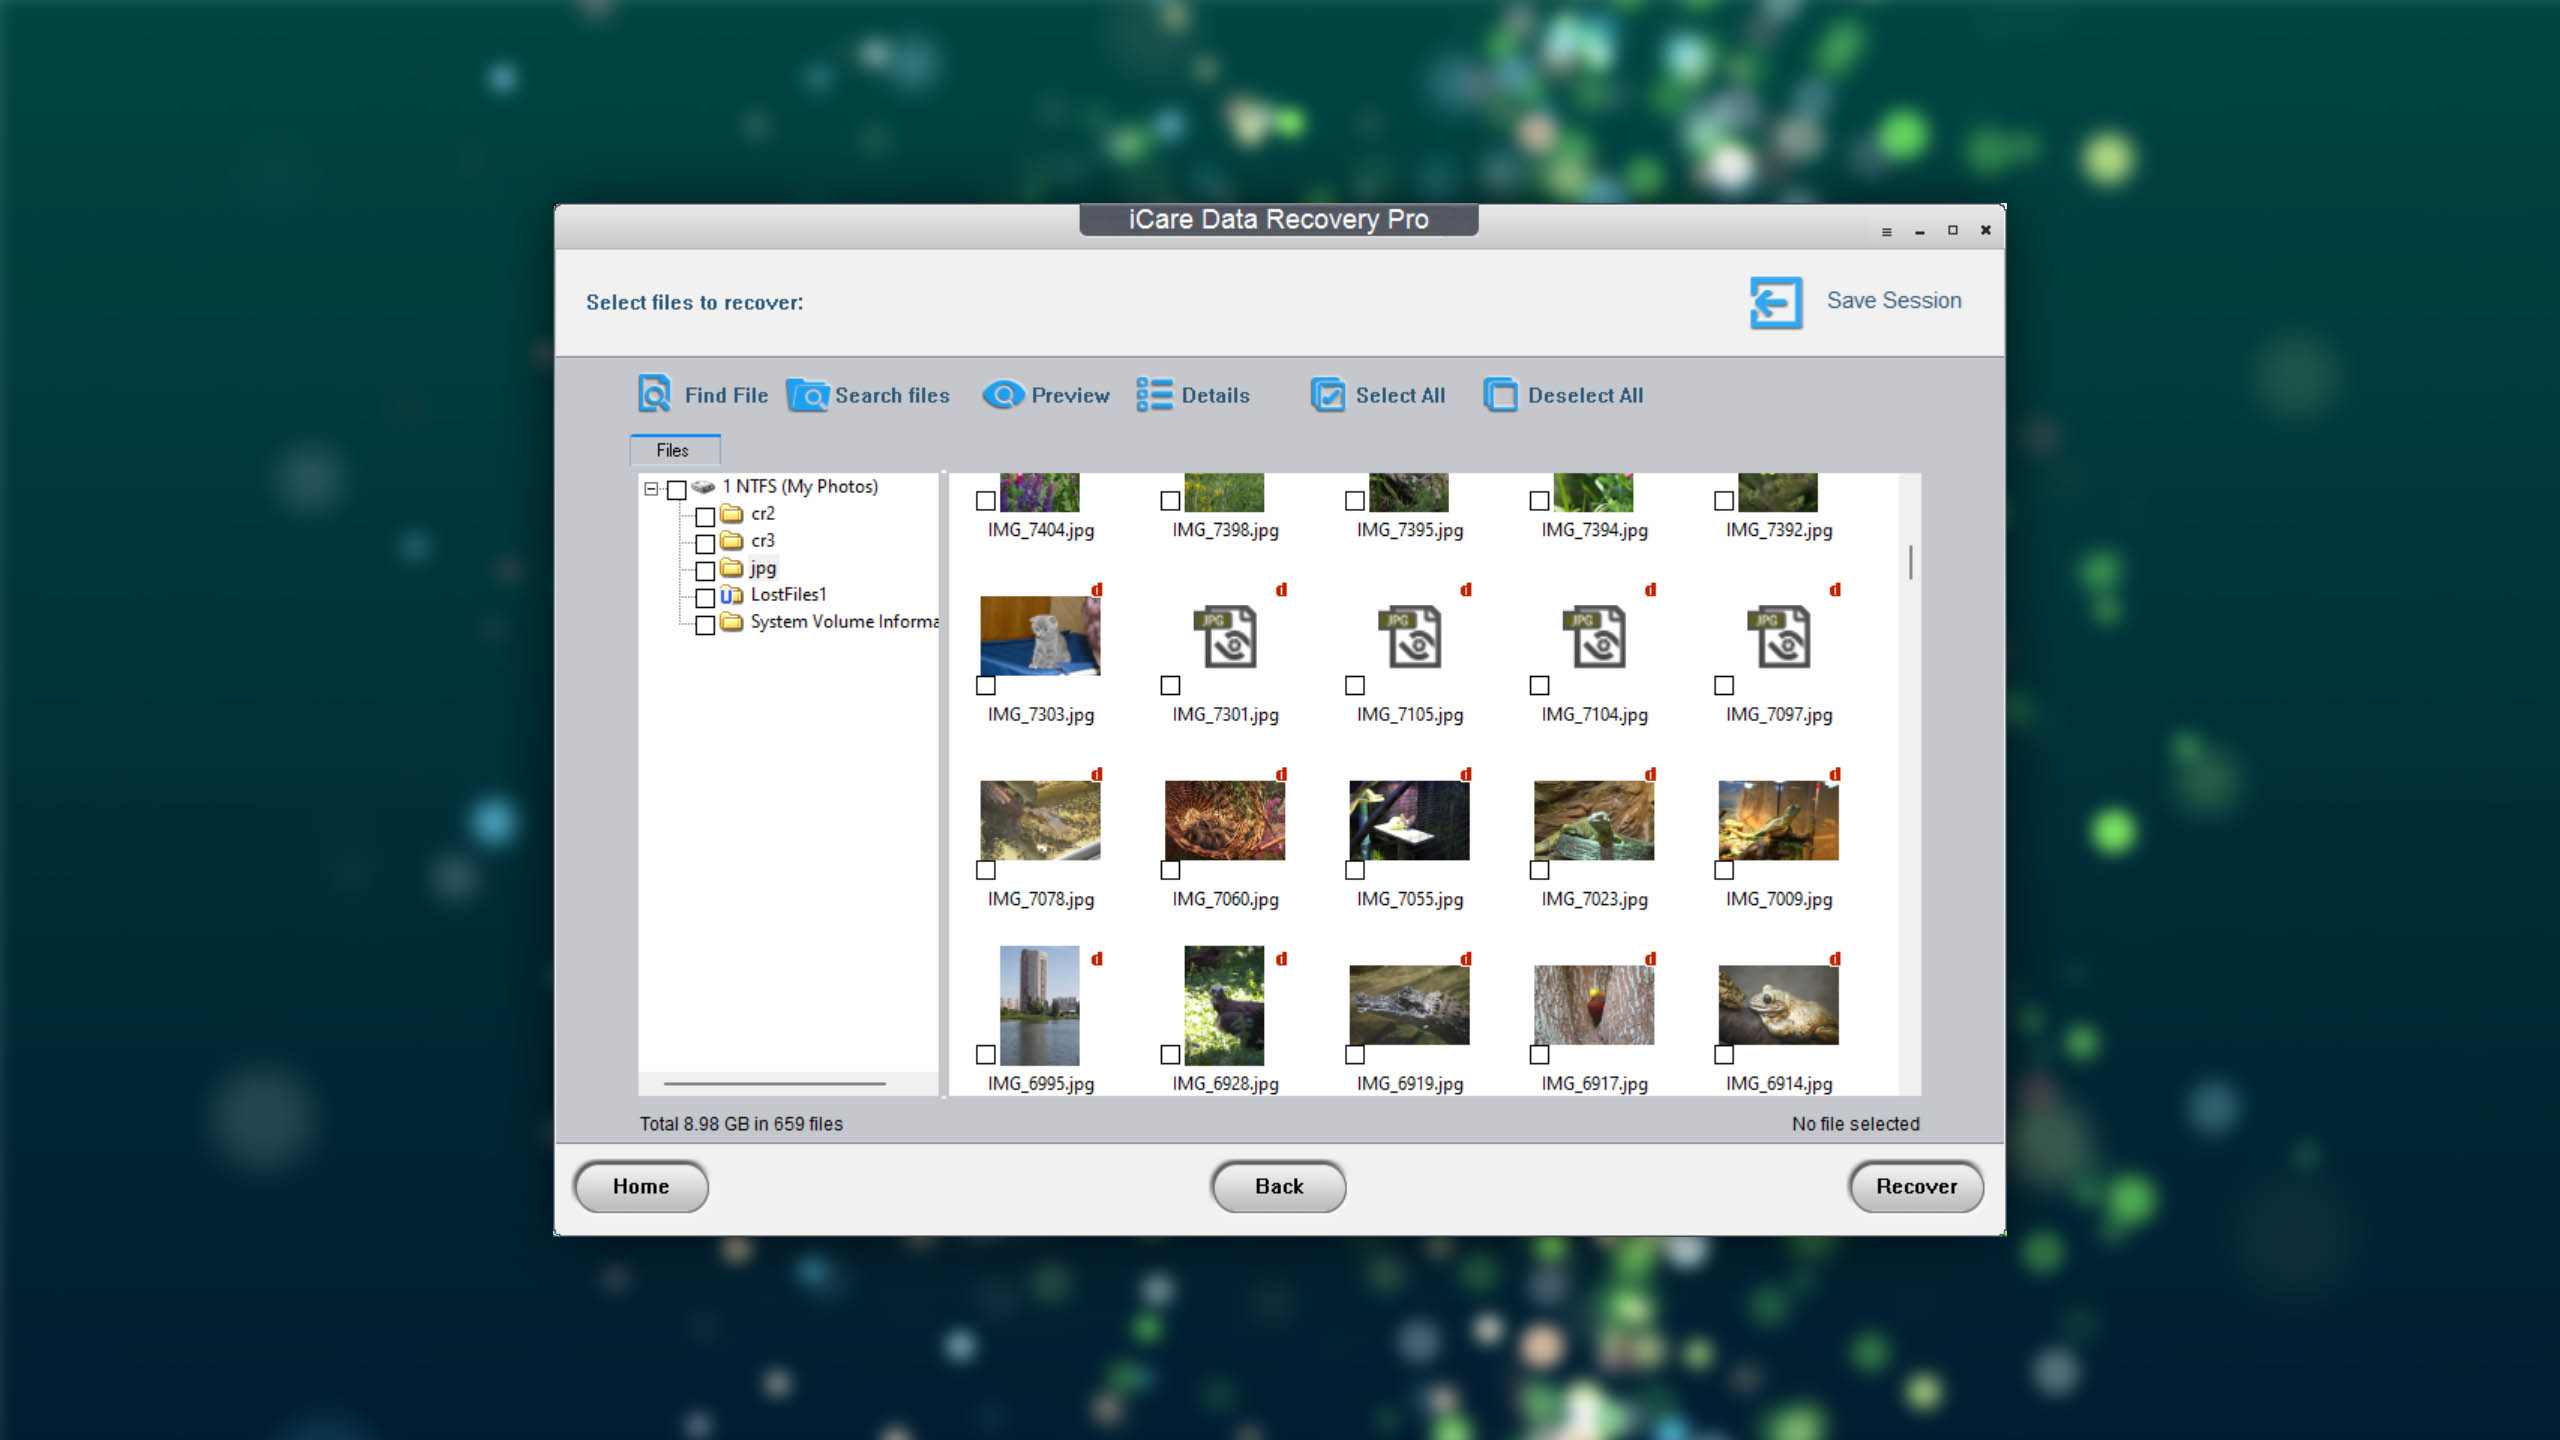Screen dimensions: 2560x1440
Task: Tick the IMG_7023.jpg checkbox
Action: [x=1540, y=870]
